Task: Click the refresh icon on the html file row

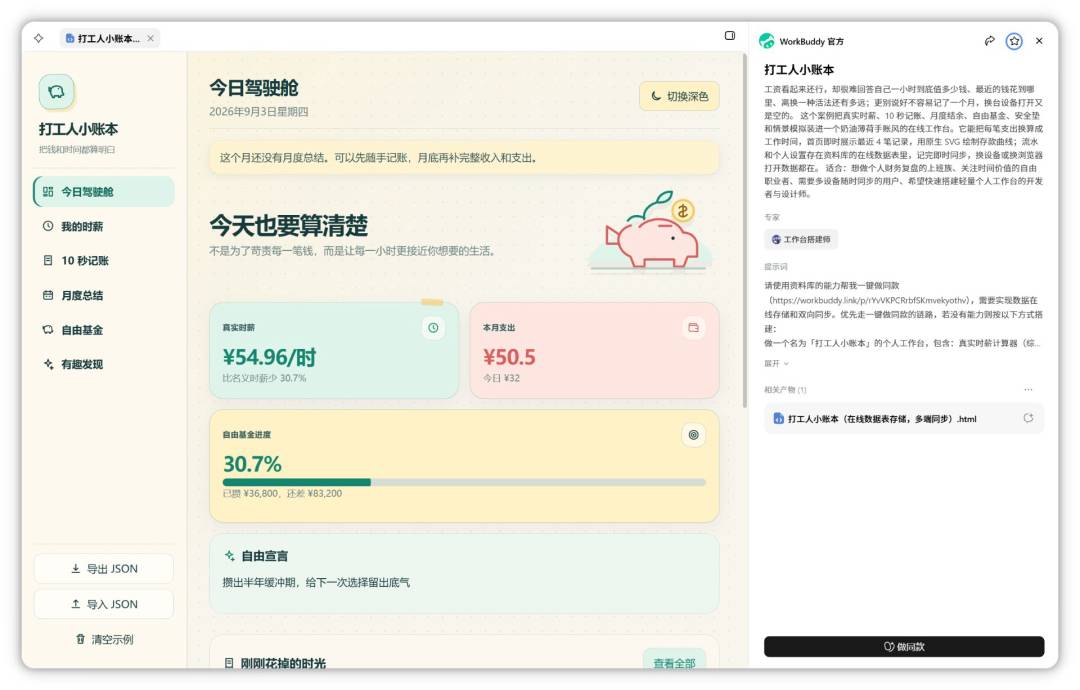Action: [1028, 418]
